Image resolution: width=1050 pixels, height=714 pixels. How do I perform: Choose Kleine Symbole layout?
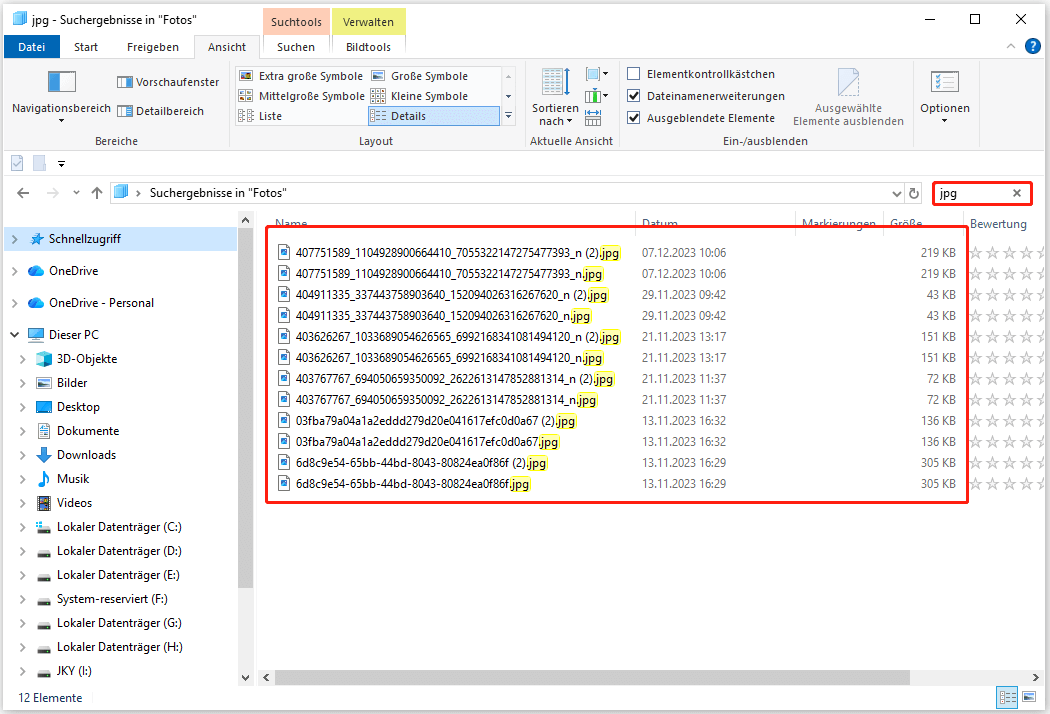[x=420, y=96]
